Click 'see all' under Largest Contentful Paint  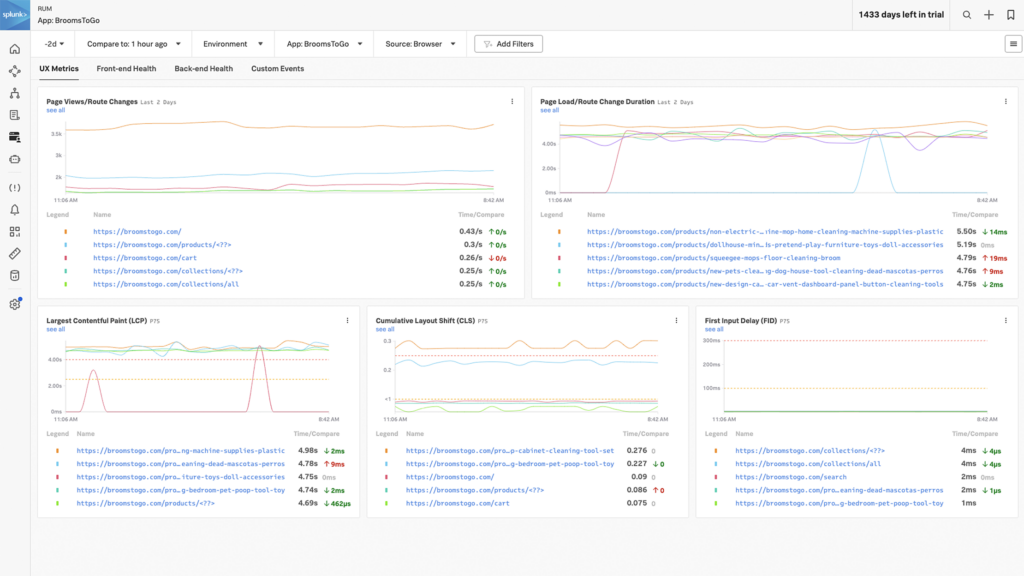coord(55,329)
